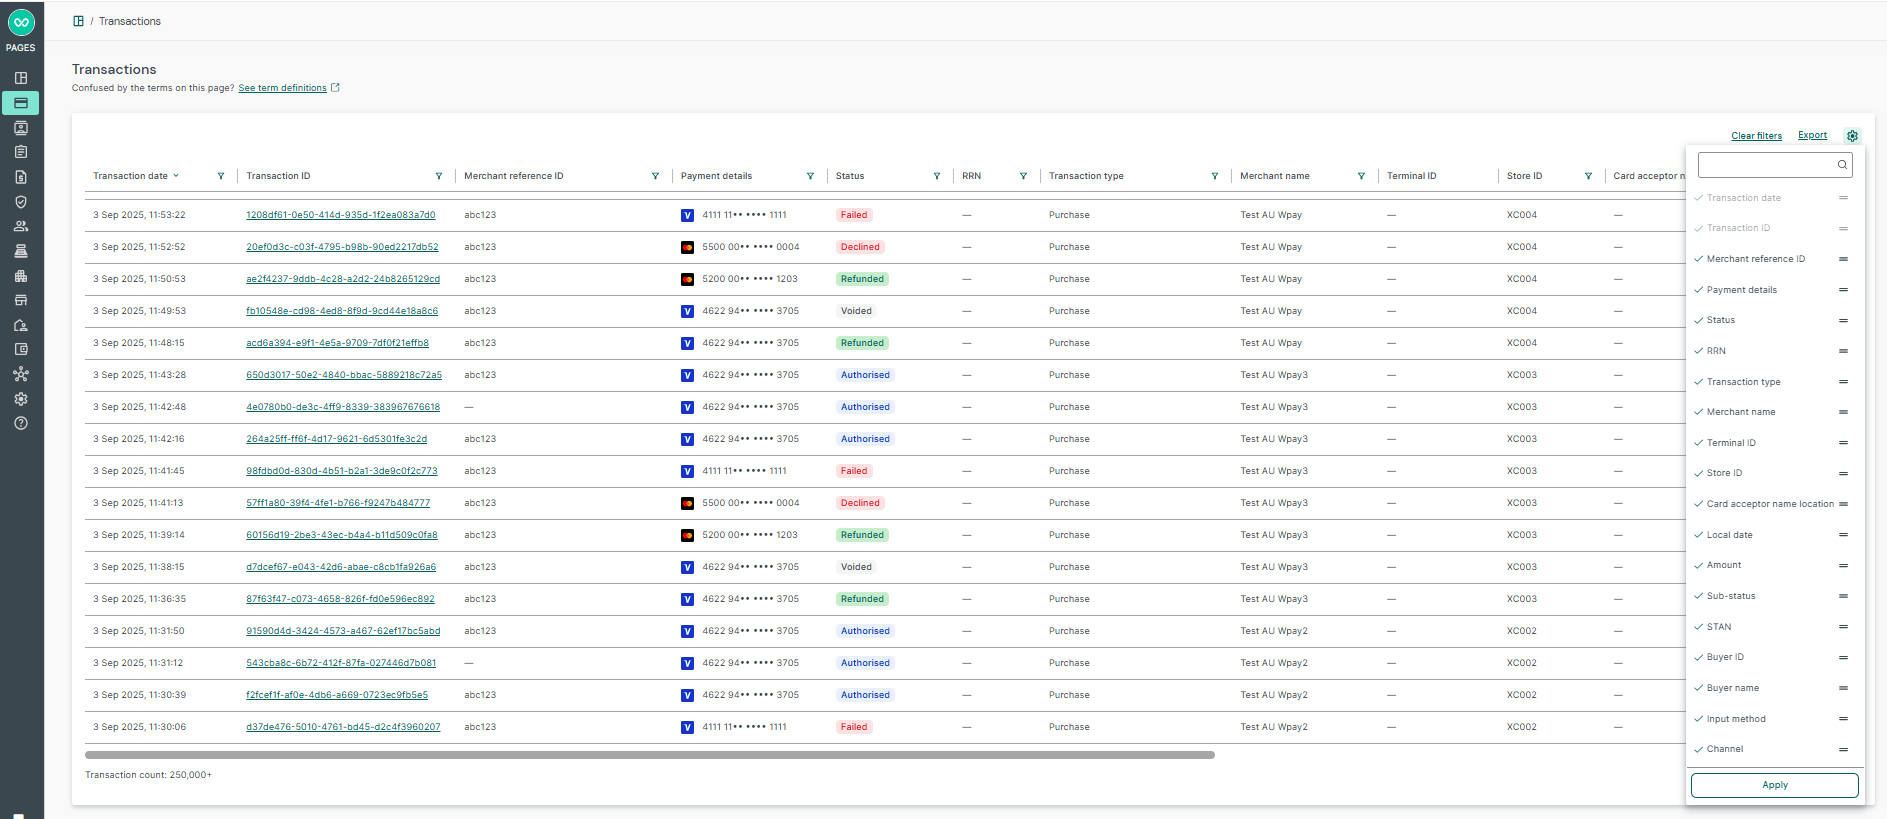Open the filter funnel for Merchant name column
The width and height of the screenshot is (1887, 819).
(x=1361, y=176)
